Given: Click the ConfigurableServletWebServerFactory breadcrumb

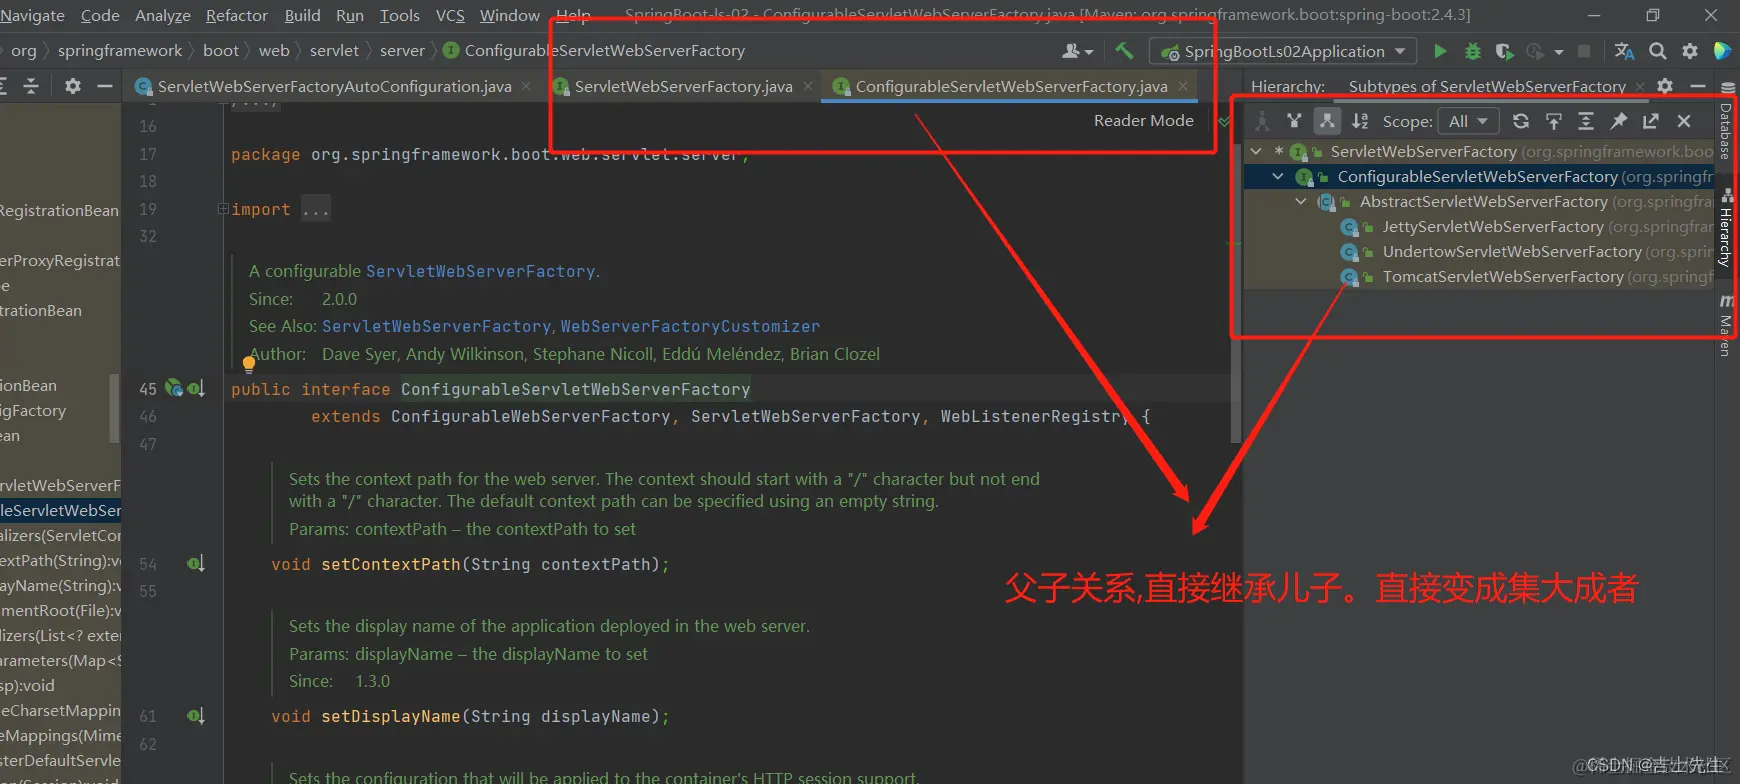Looking at the screenshot, I should tap(594, 50).
